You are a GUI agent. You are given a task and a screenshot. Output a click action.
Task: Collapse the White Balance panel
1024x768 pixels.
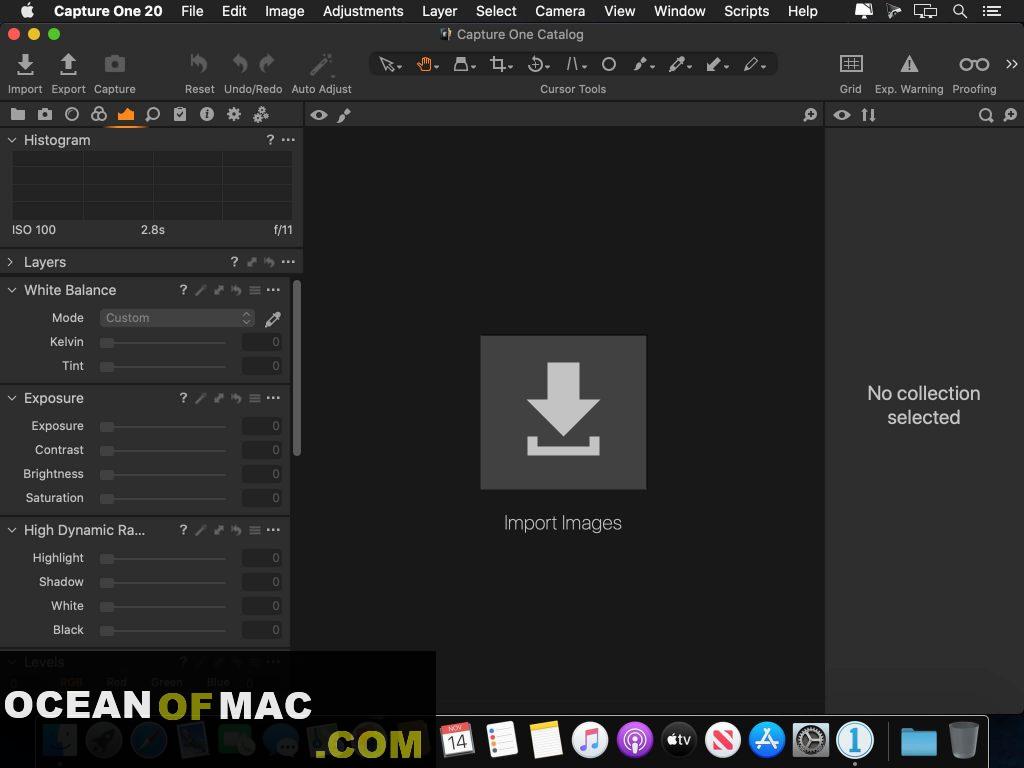(x=12, y=290)
